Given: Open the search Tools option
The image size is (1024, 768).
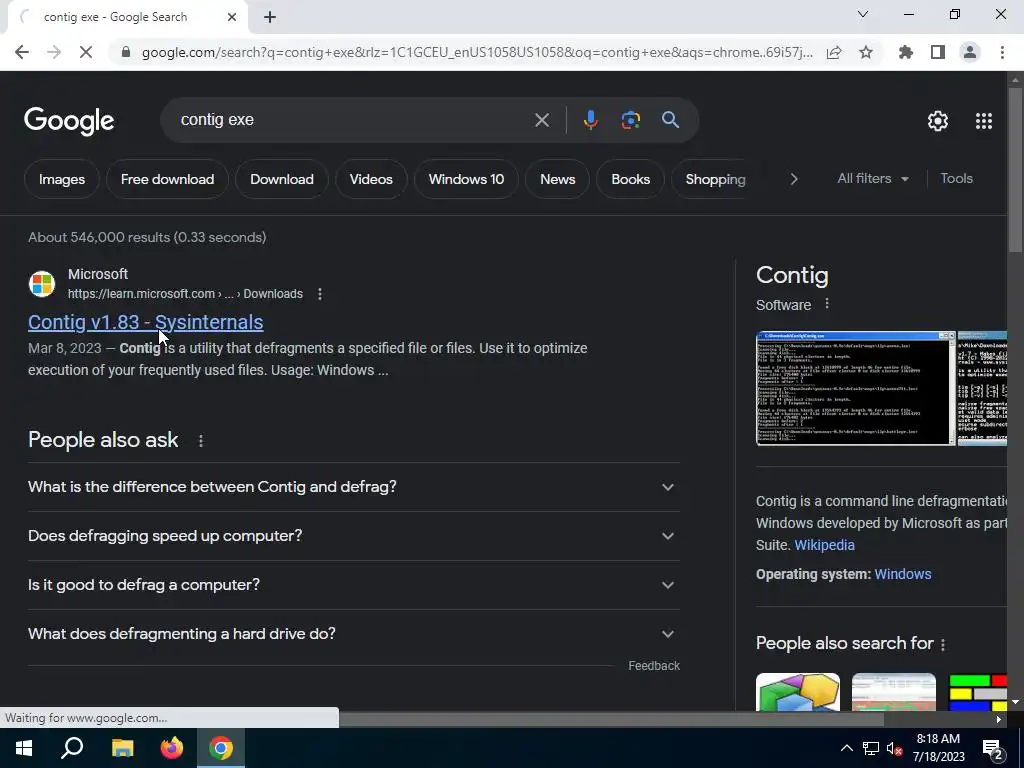Looking at the screenshot, I should point(956,178).
